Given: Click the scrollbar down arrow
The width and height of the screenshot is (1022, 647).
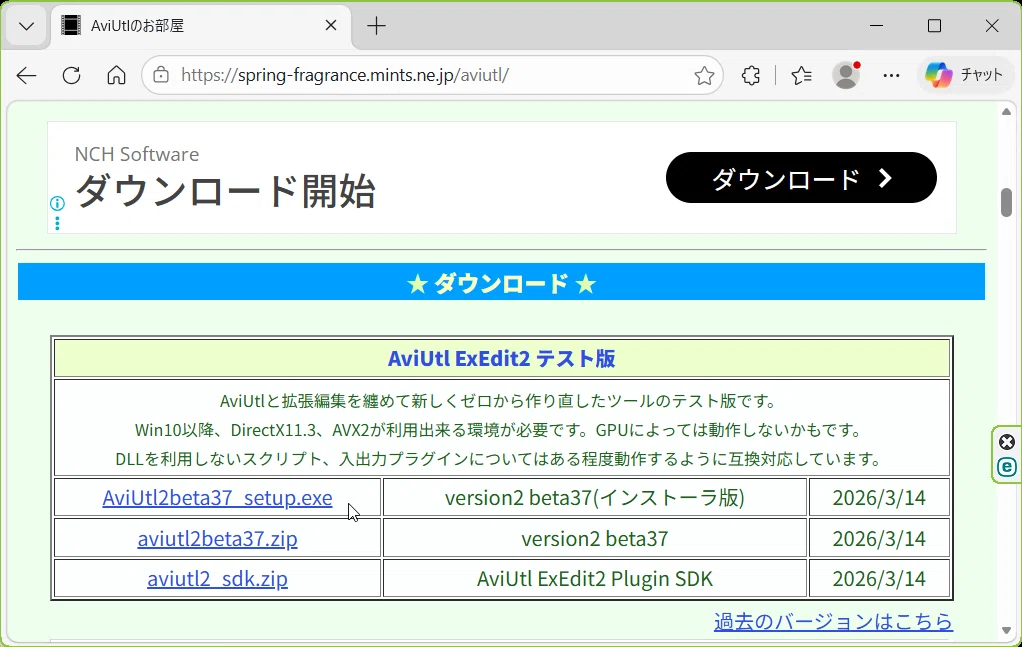Looking at the screenshot, I should pos(1006,630).
